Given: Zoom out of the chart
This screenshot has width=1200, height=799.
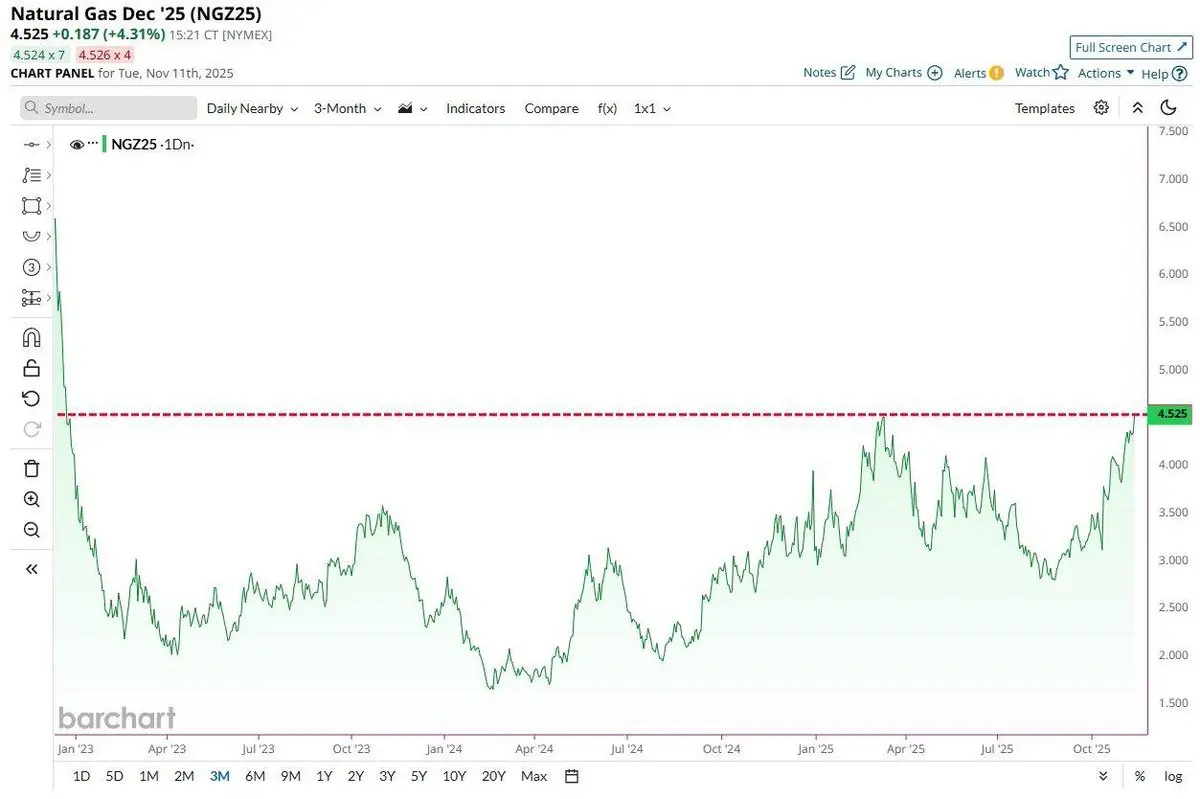Looking at the screenshot, I should 31,530.
